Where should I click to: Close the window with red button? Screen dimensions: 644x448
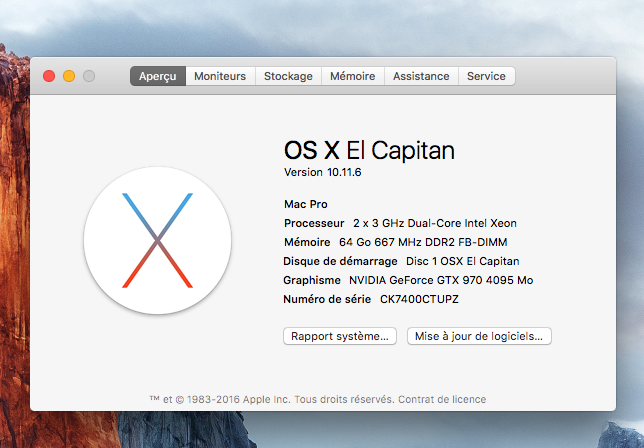pos(49,76)
